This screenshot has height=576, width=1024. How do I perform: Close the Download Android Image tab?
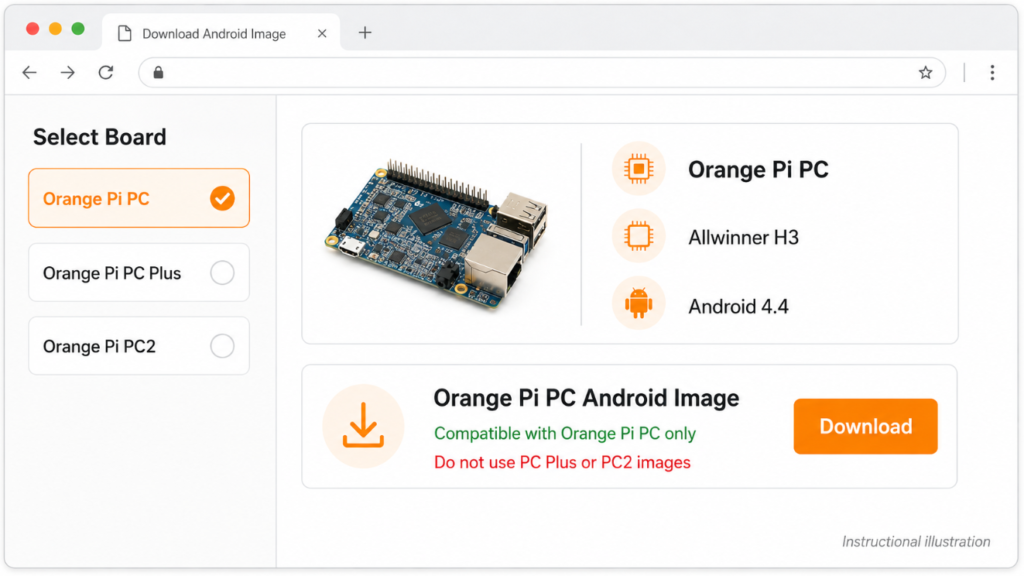(x=322, y=33)
